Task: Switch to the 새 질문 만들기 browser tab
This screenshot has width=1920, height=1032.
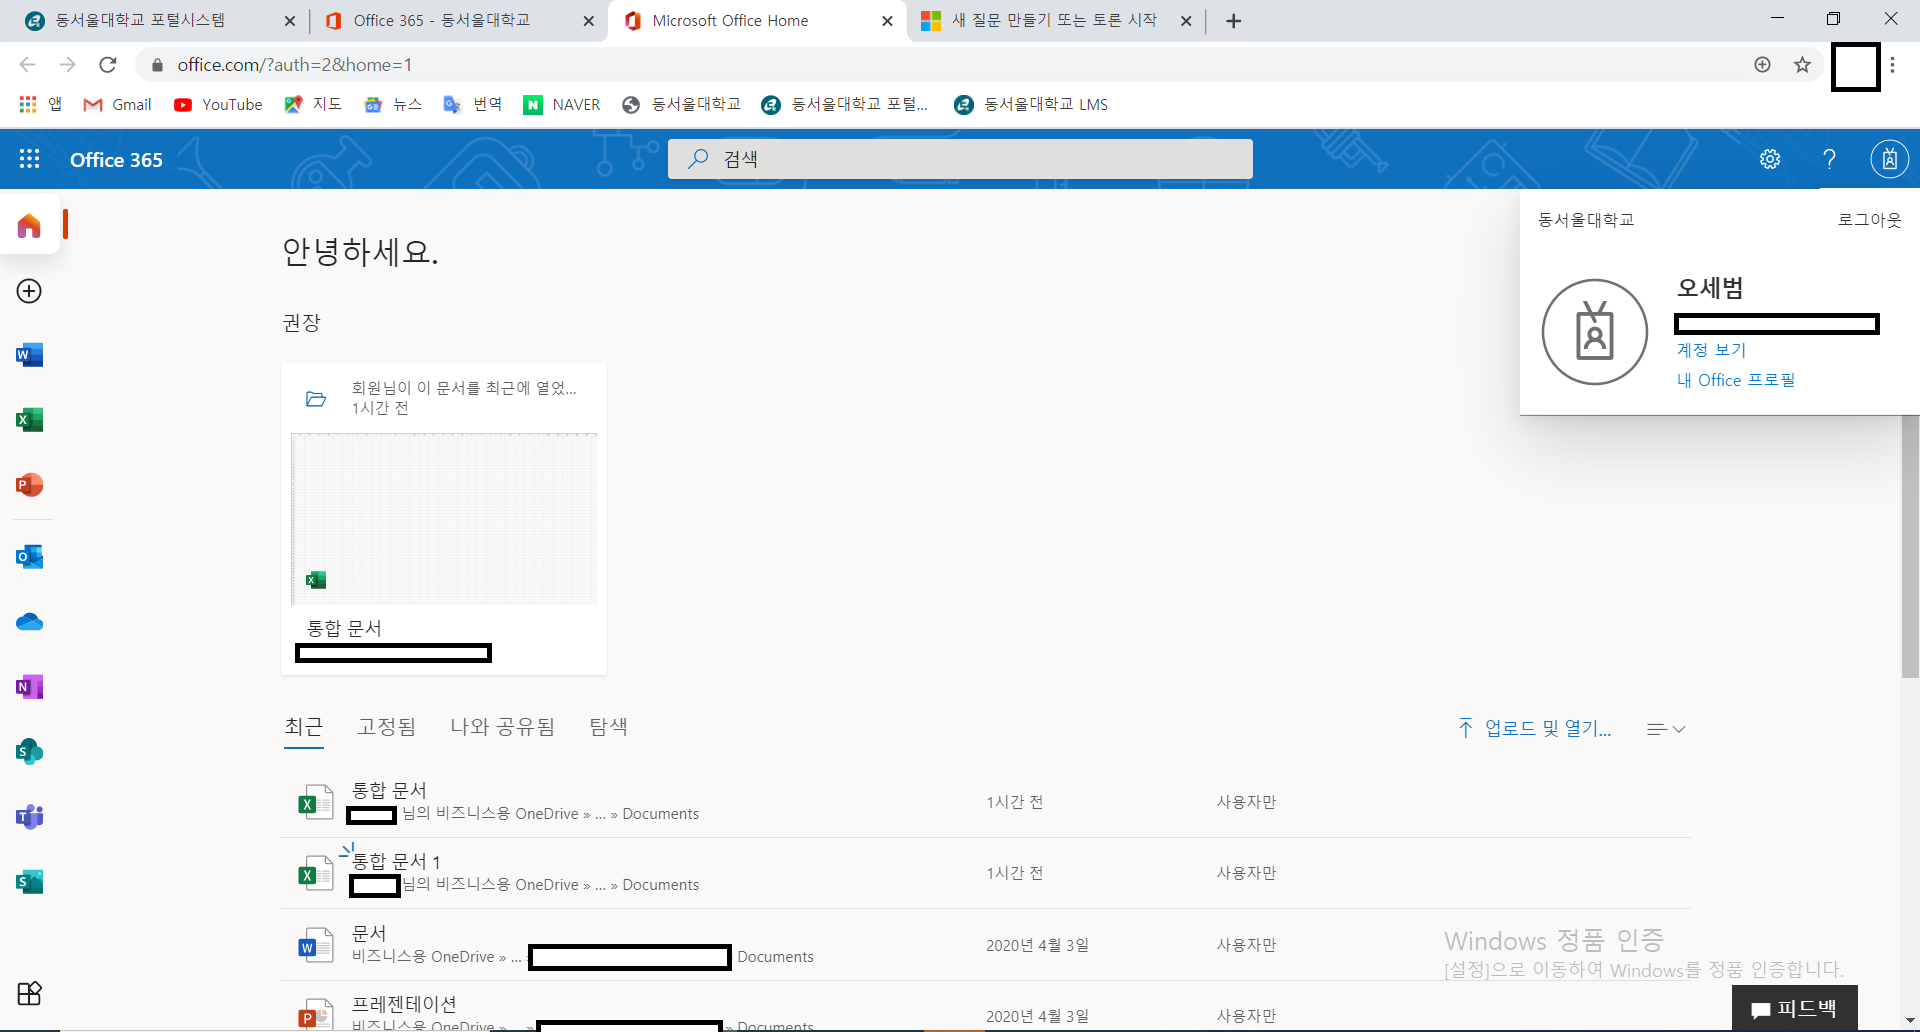Action: click(1054, 21)
